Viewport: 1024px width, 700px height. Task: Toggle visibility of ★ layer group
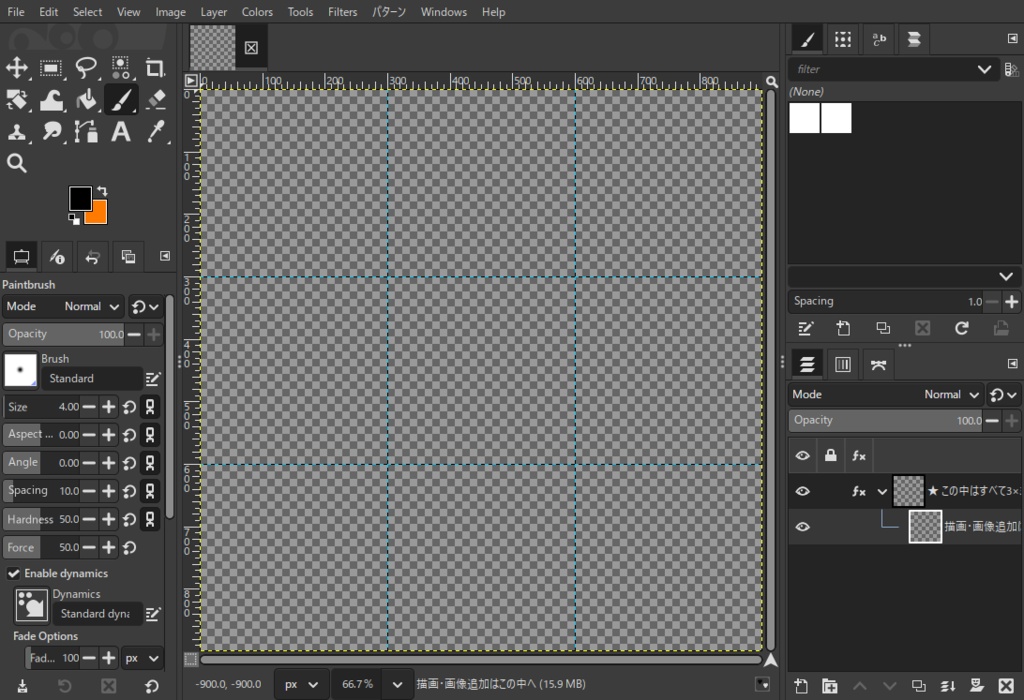point(803,491)
